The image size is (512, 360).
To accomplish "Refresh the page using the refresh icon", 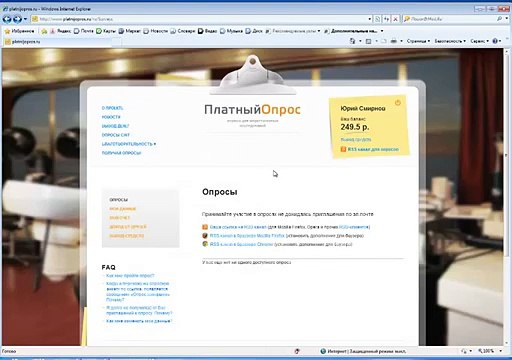I will click(386, 19).
